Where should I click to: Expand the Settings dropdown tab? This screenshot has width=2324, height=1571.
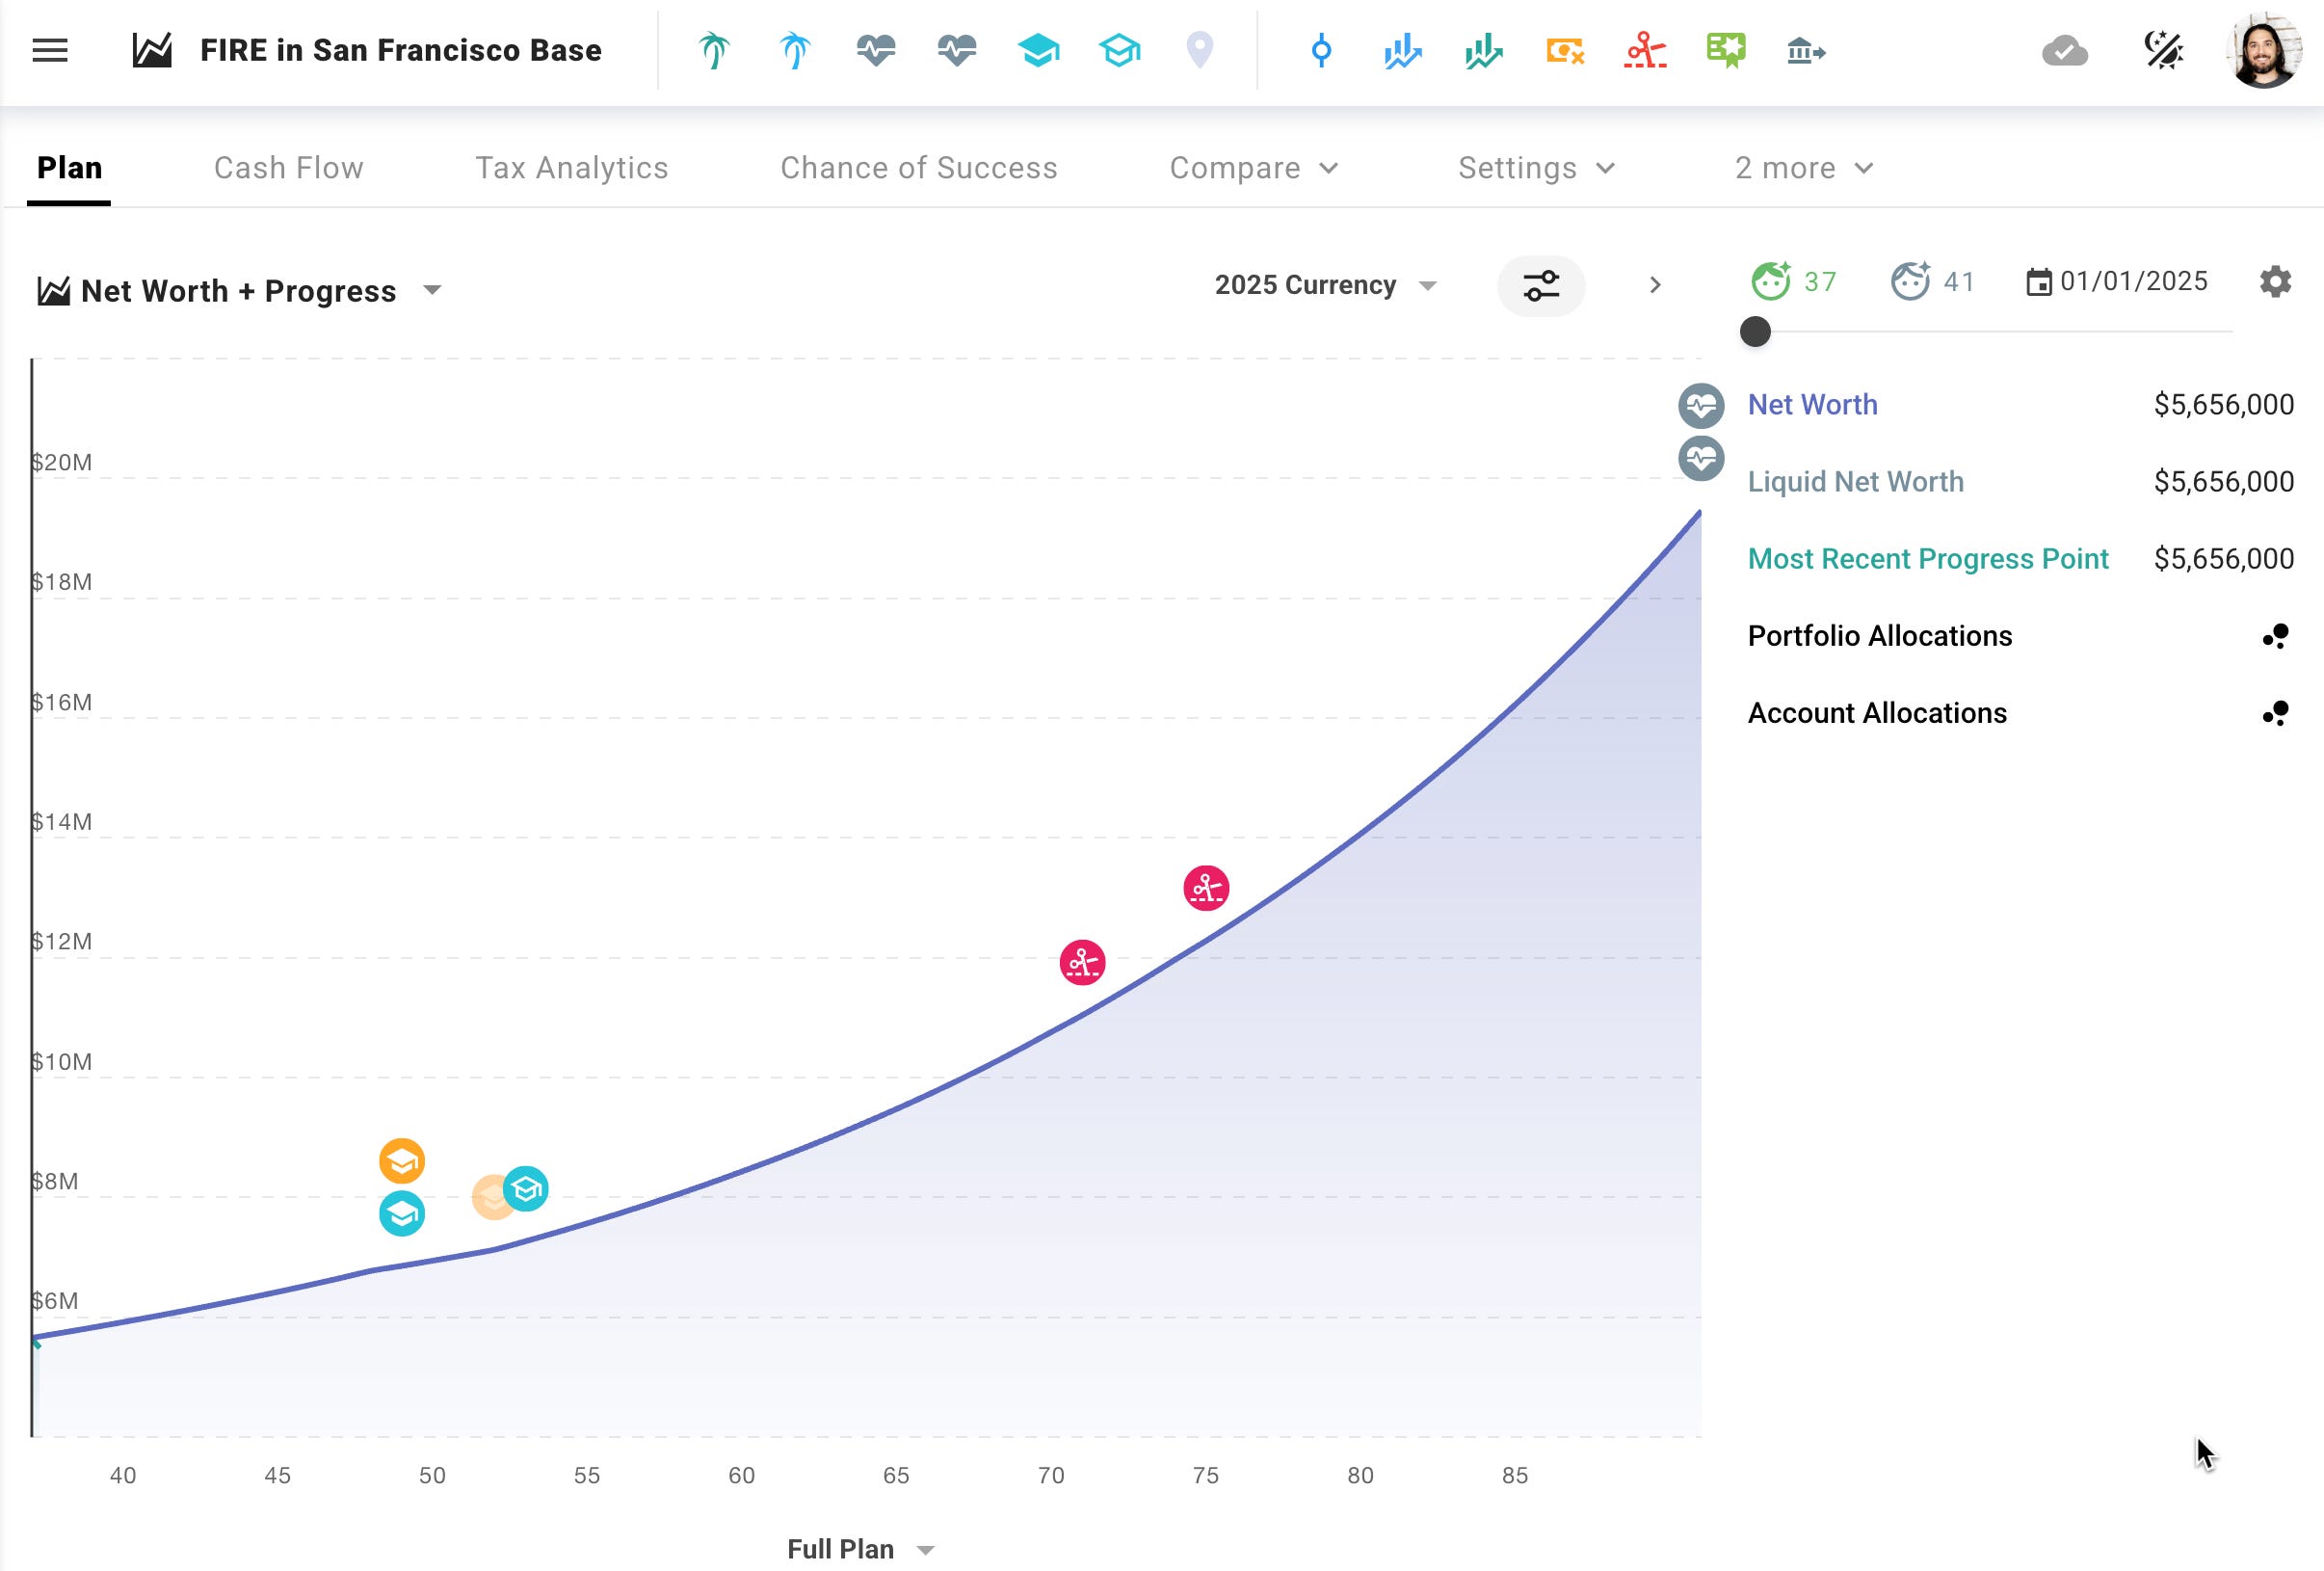1536,168
